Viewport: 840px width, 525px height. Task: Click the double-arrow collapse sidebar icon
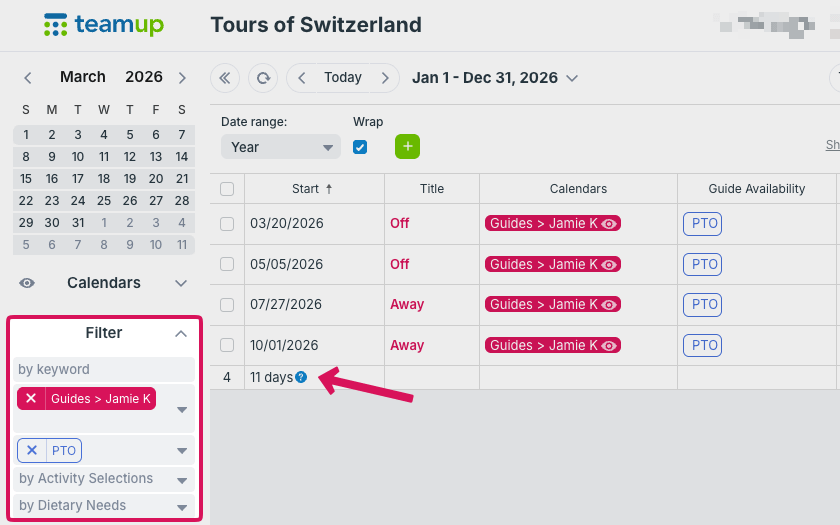tap(225, 78)
